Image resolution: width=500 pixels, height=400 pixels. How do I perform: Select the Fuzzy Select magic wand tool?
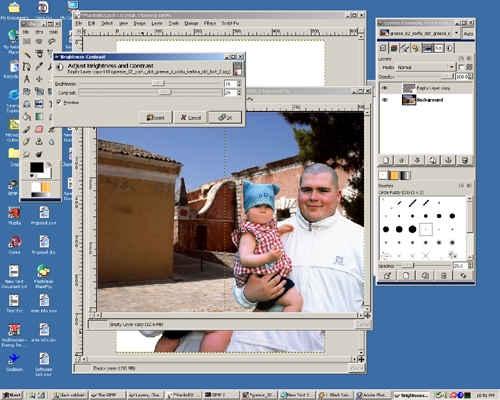point(27,54)
